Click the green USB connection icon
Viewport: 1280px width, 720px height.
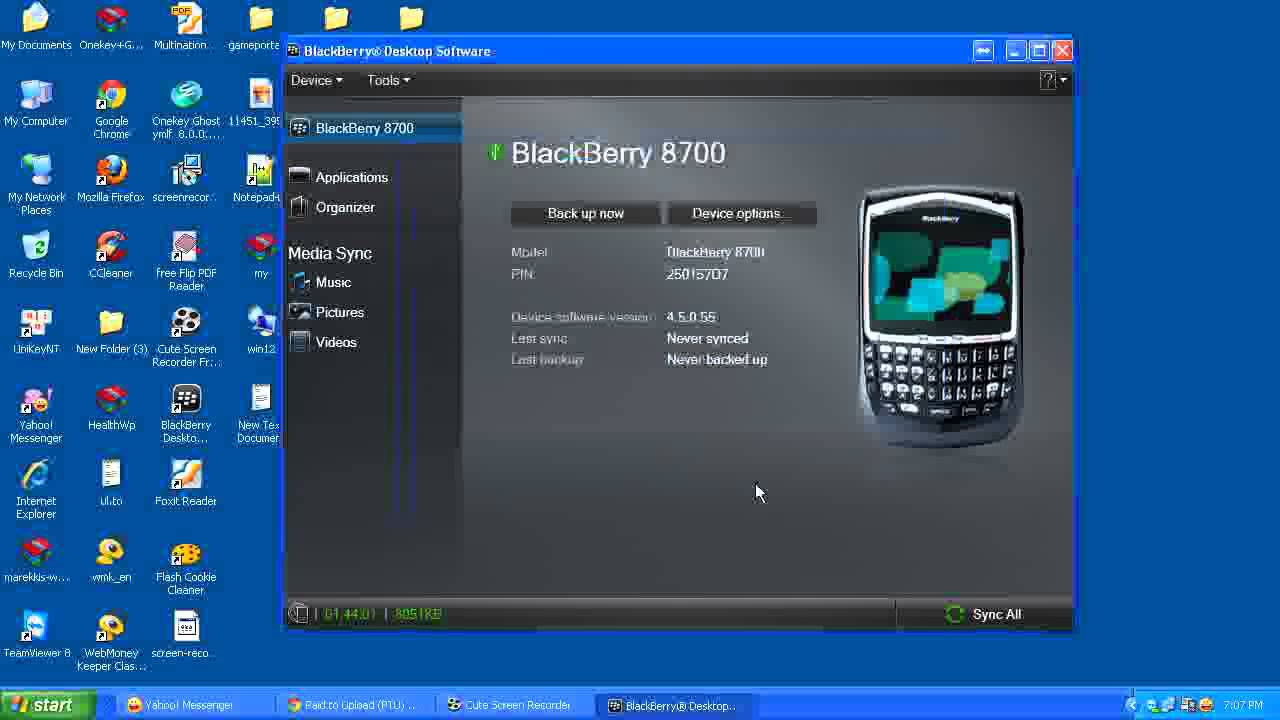click(x=494, y=152)
